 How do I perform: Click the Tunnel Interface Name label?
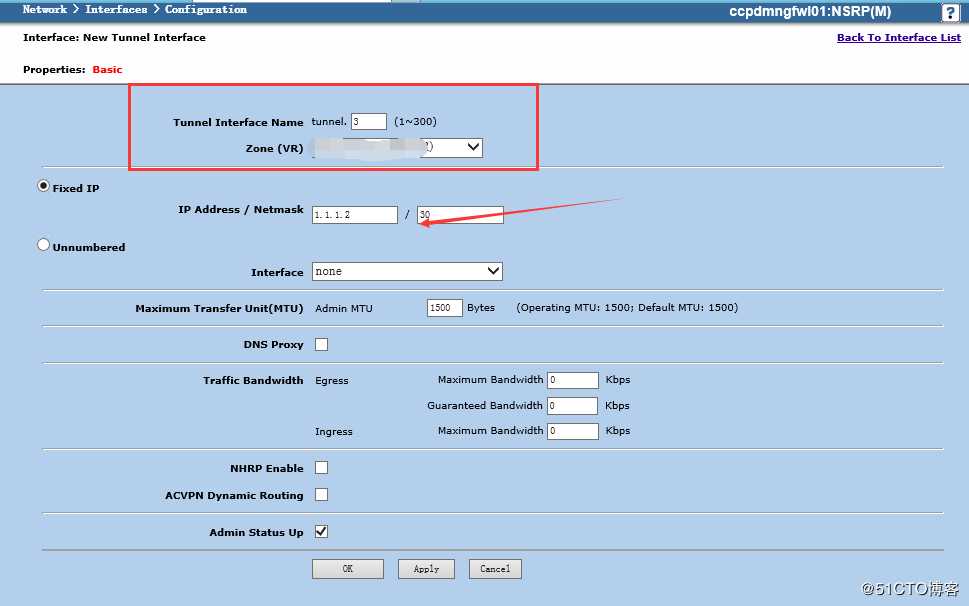click(239, 122)
